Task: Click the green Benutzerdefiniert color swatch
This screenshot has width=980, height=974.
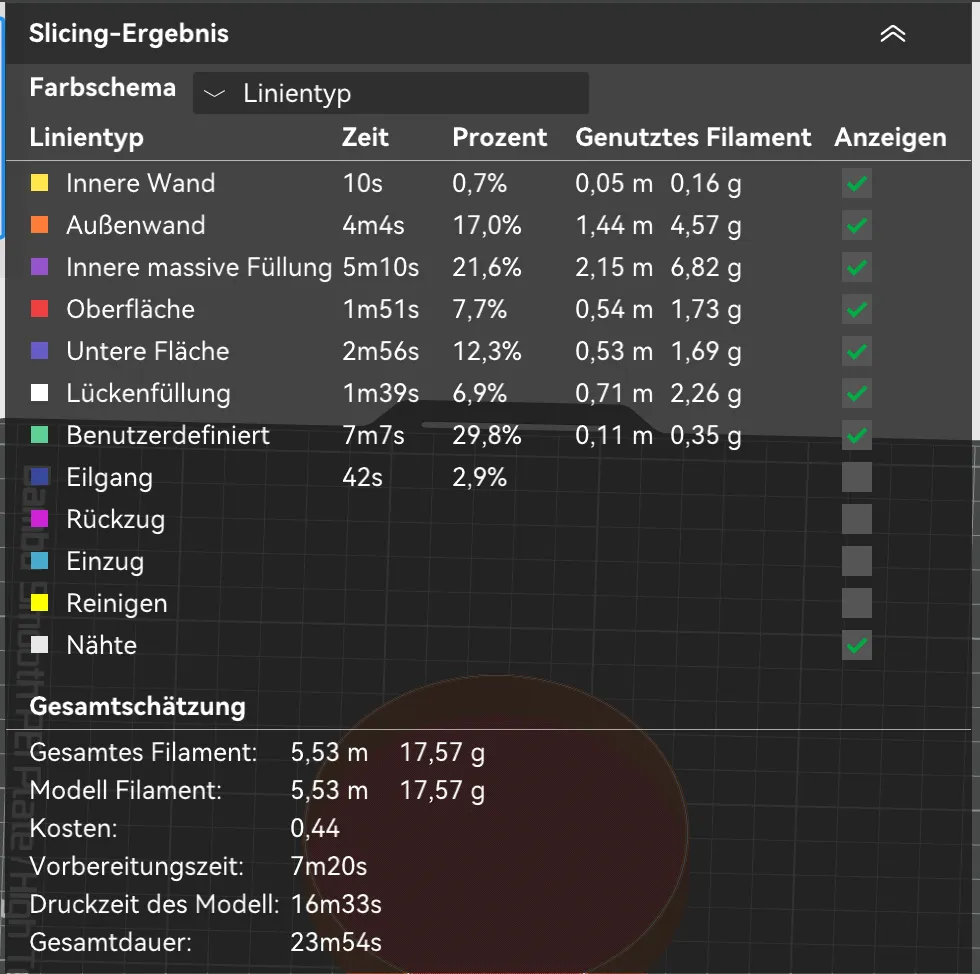Action: 39,435
